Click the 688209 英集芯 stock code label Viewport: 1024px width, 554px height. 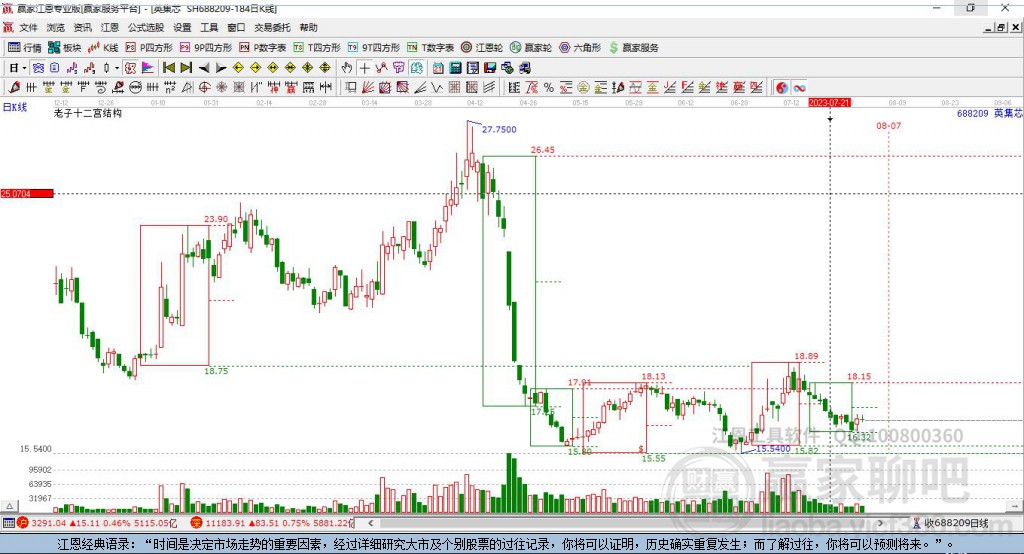click(x=989, y=114)
